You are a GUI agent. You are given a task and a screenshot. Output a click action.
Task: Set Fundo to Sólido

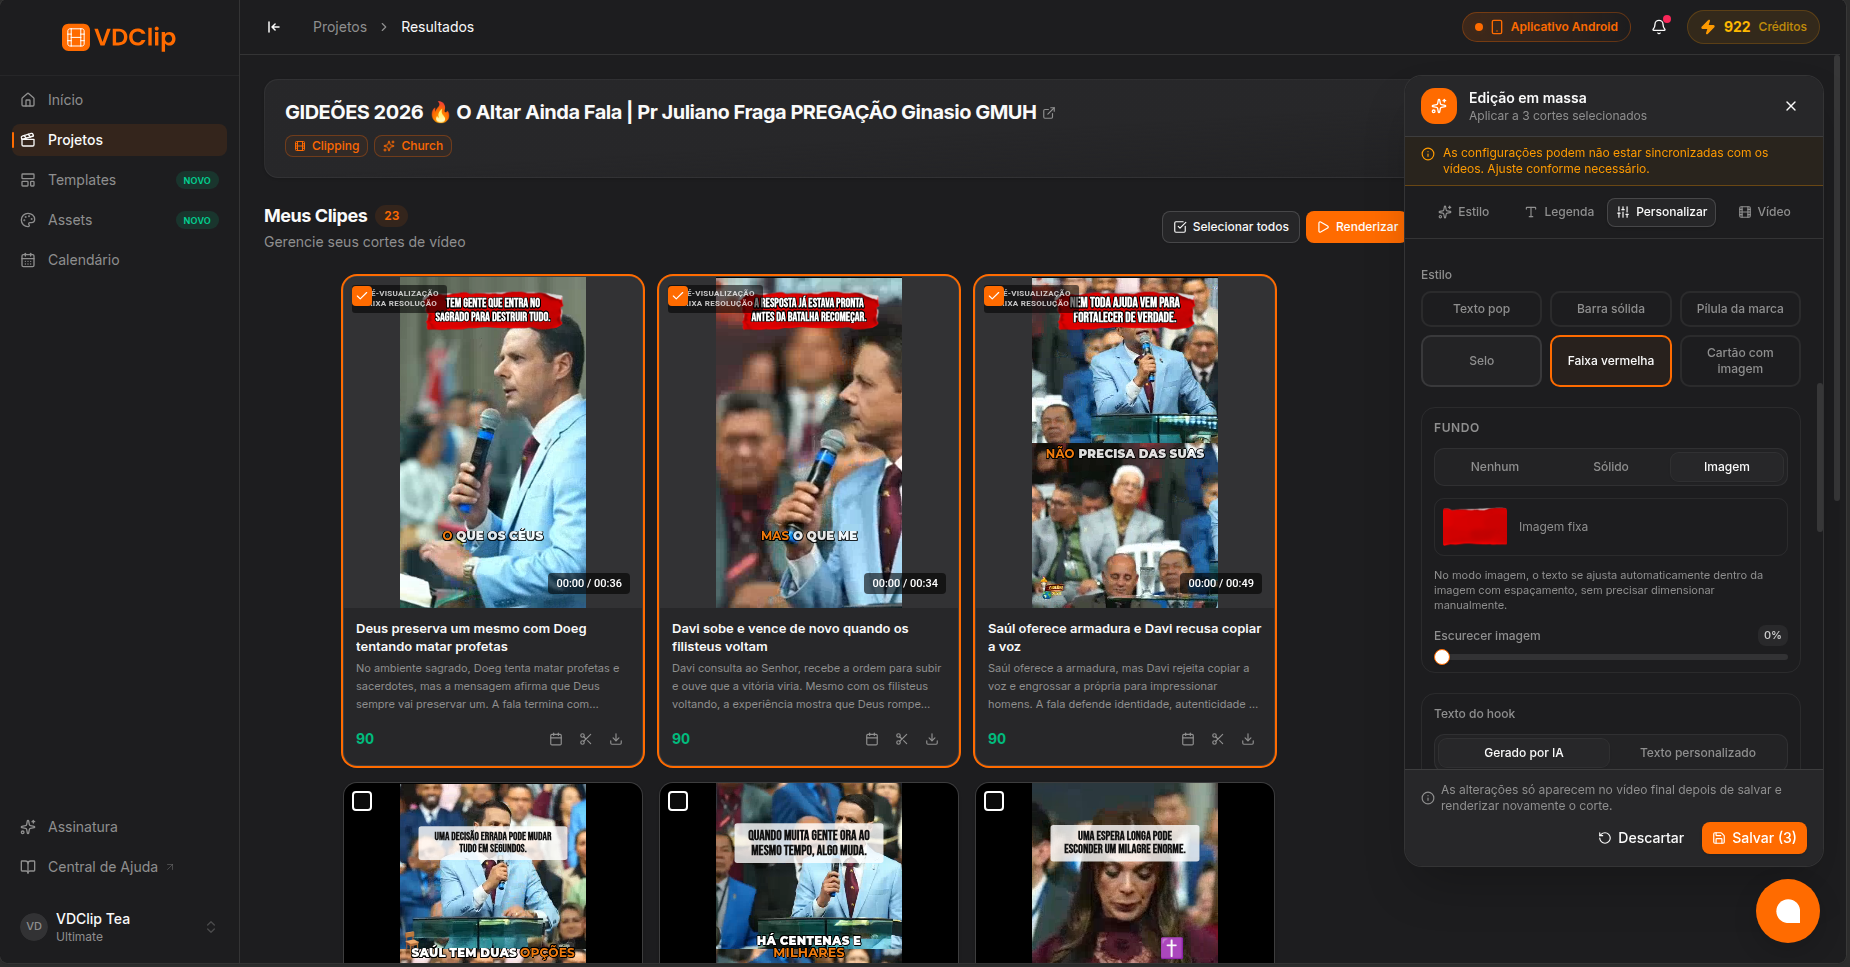1611,467
